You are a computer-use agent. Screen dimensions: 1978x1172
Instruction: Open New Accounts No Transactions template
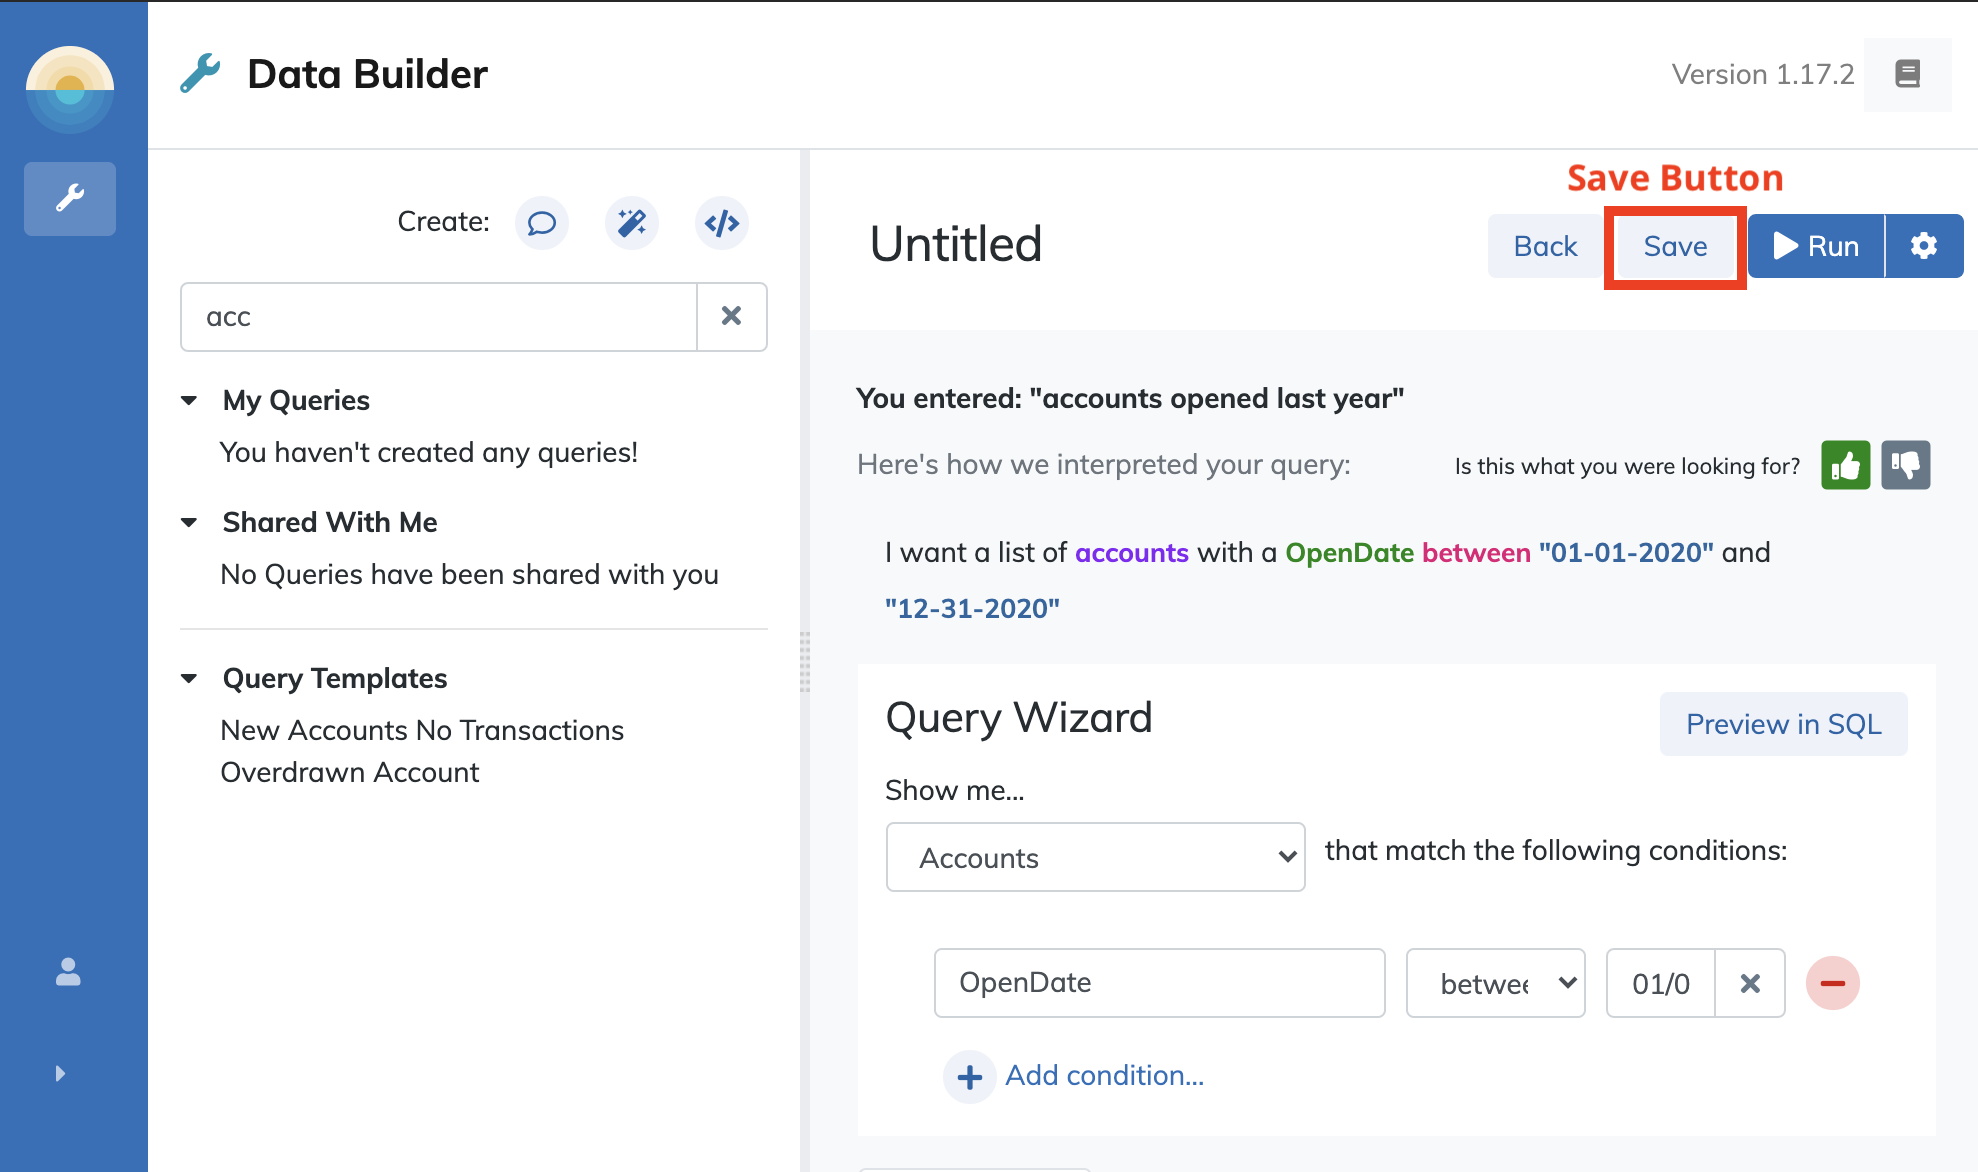pos(422,730)
